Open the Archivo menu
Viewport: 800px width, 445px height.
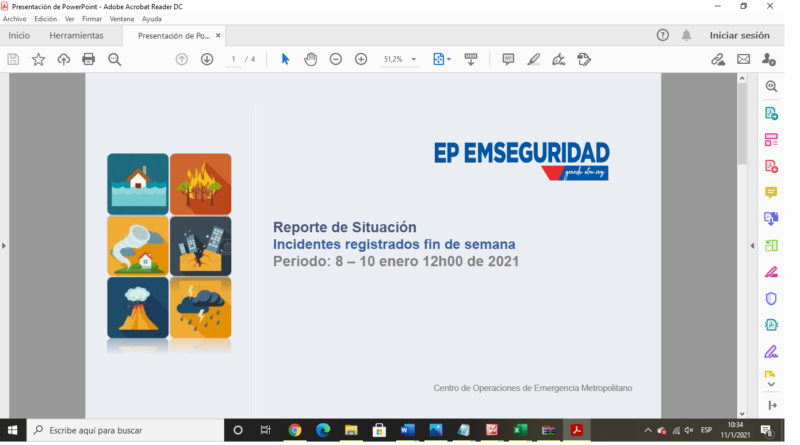tap(14, 19)
